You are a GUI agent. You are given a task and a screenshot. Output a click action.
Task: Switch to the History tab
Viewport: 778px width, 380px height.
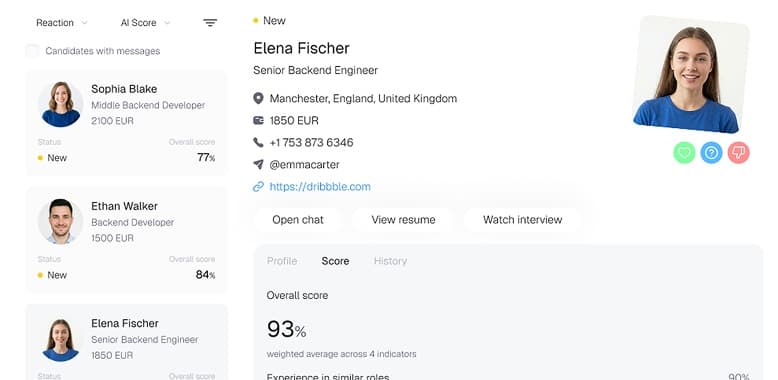[390, 261]
